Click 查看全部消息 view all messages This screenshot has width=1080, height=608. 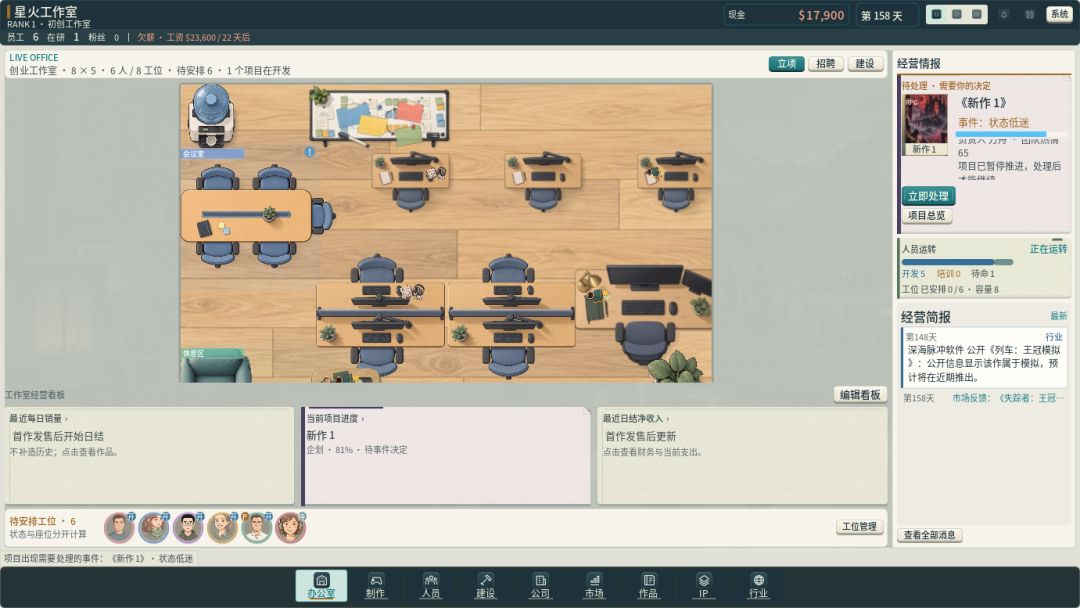tap(929, 535)
